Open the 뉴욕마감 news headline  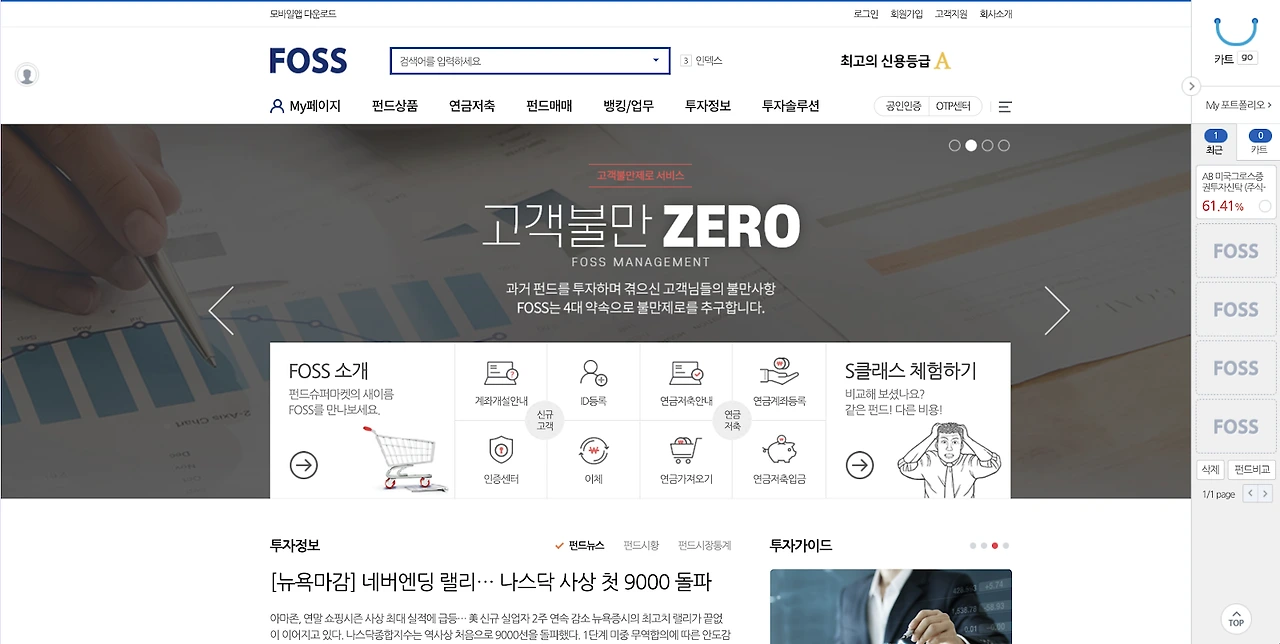(490, 582)
